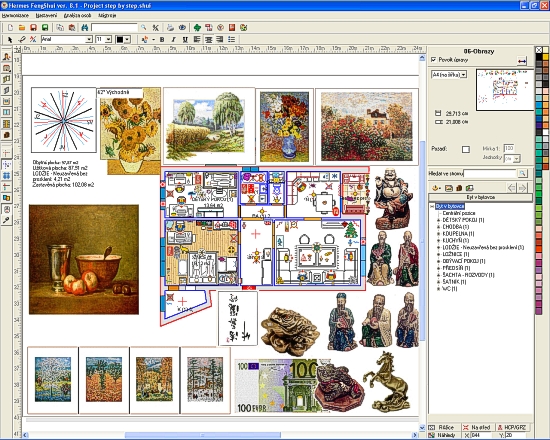The height and width of the screenshot is (440, 550).
Task: Click the paste icon in top toolbar
Action: (x=72, y=27)
